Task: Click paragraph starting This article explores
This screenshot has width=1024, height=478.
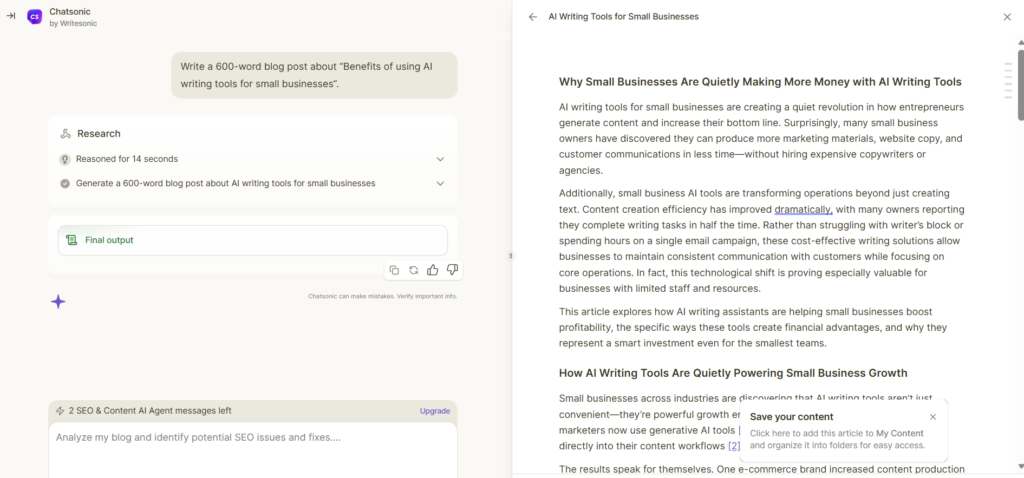Action: (753, 328)
